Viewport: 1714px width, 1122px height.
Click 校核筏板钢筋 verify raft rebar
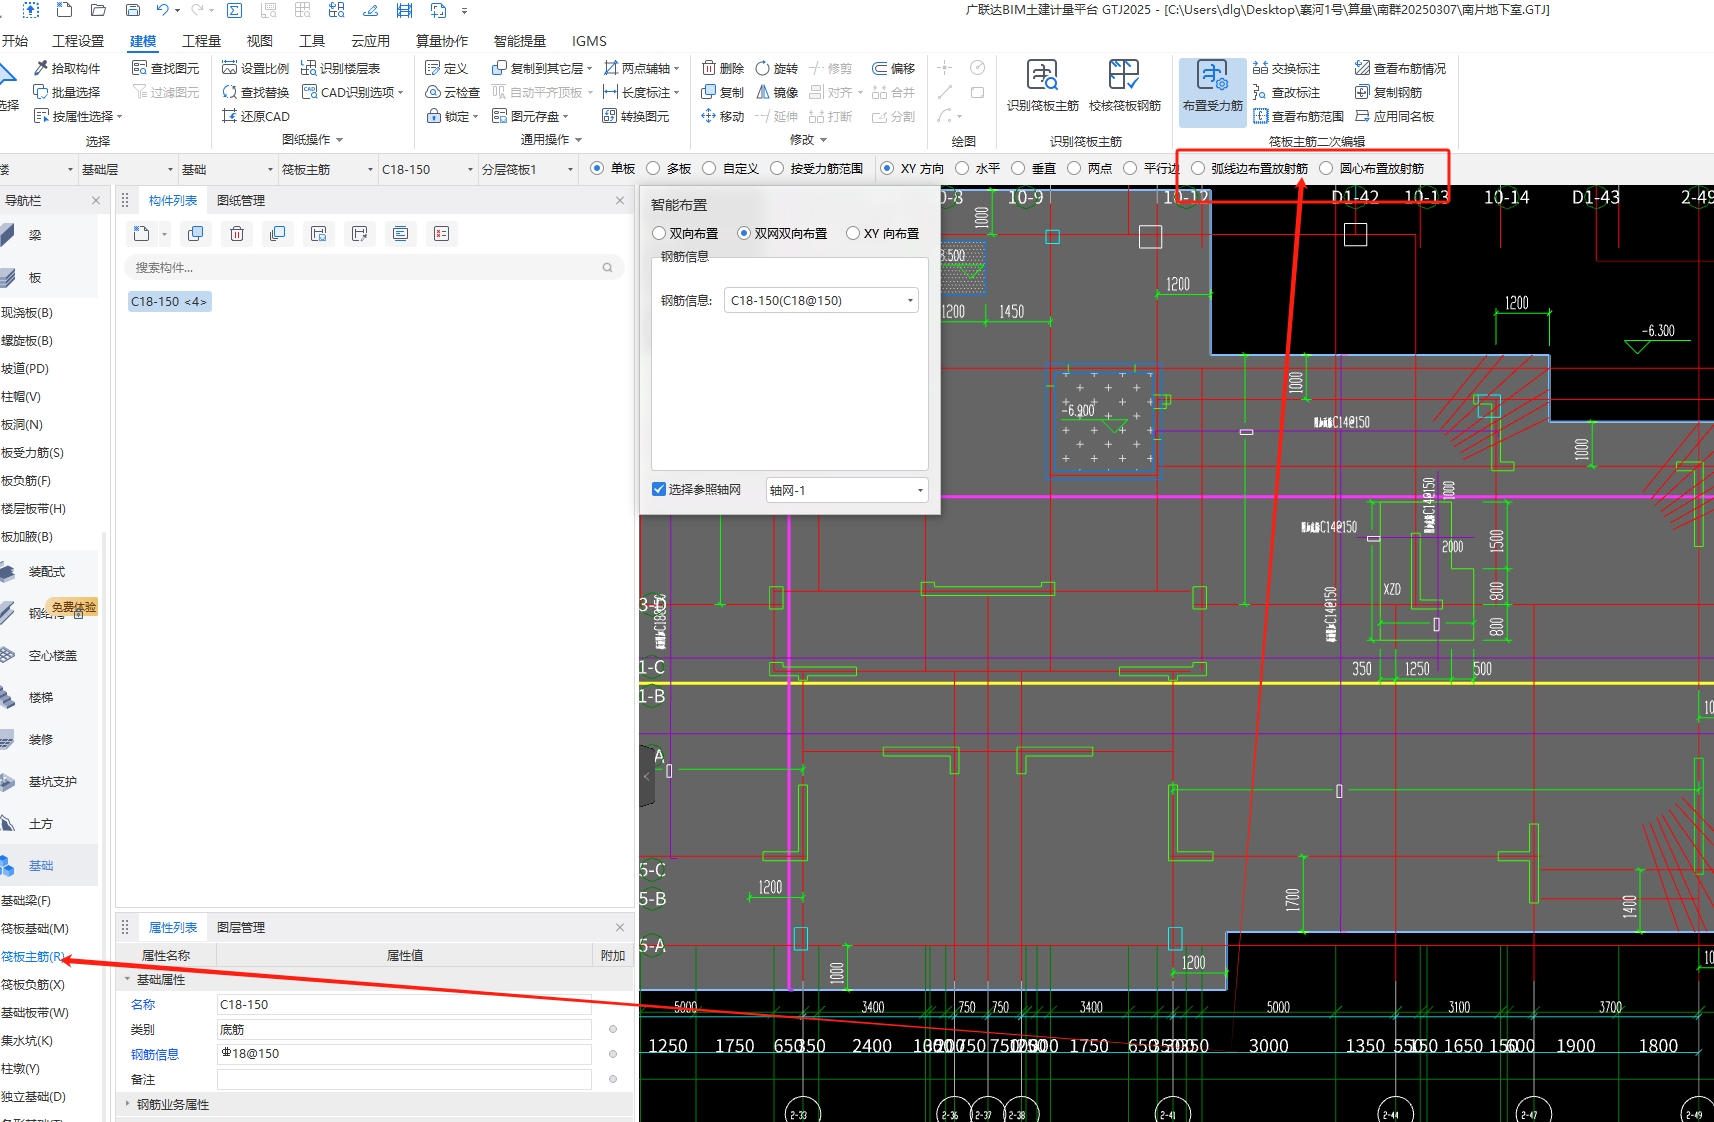pyautogui.click(x=1125, y=86)
